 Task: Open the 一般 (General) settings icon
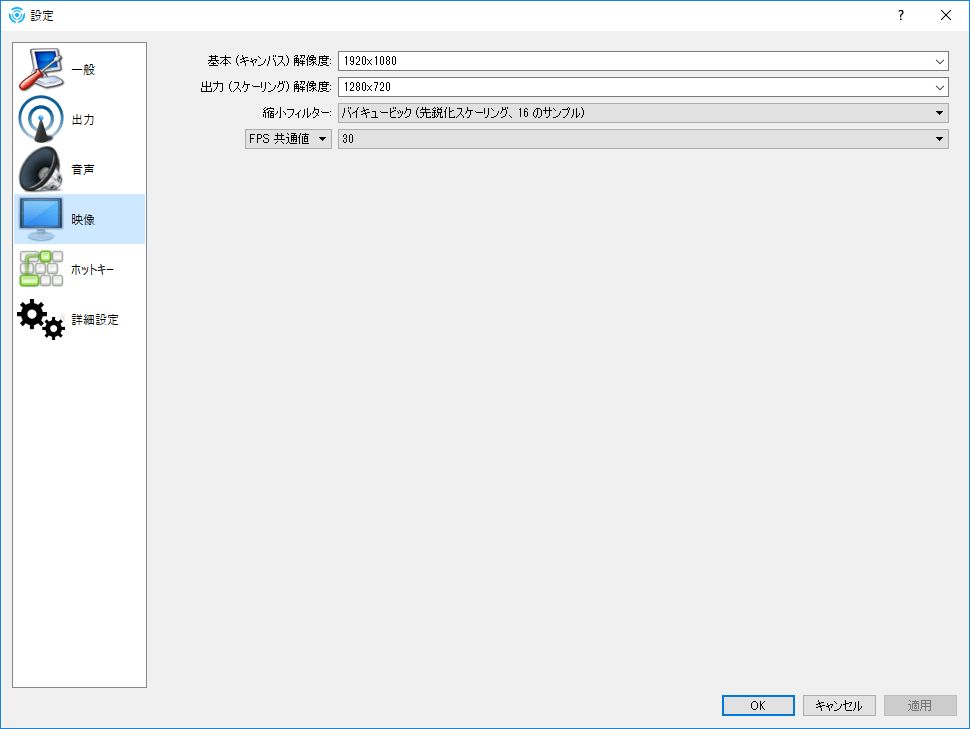tap(41, 69)
